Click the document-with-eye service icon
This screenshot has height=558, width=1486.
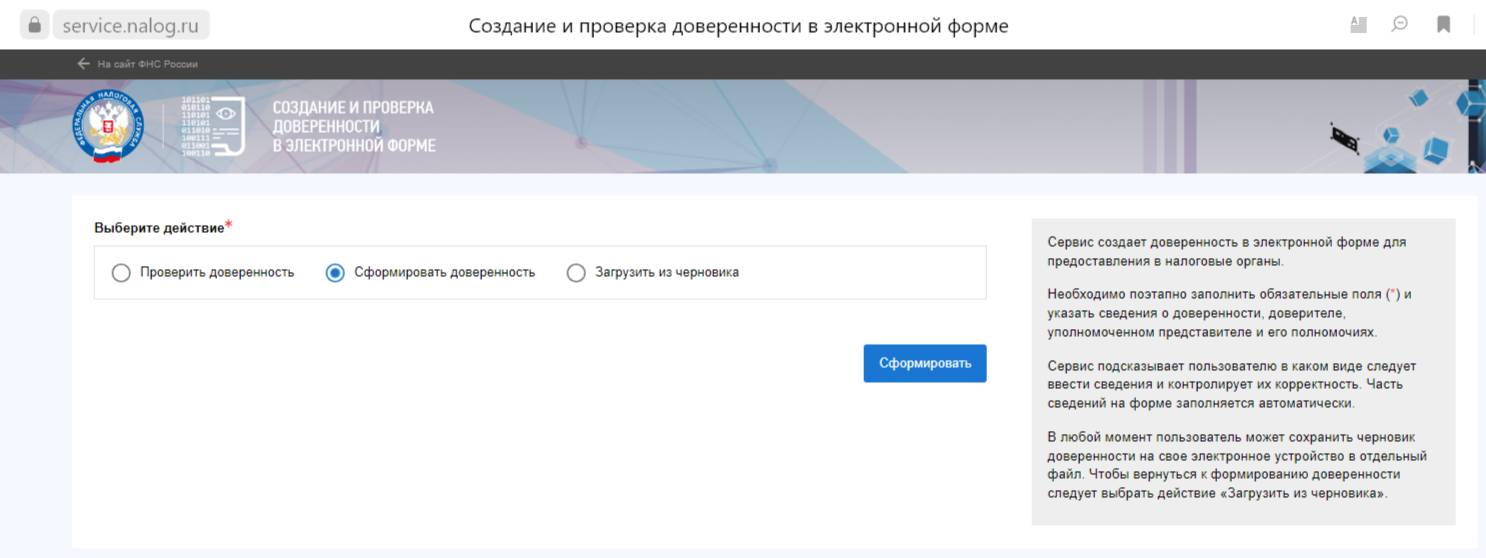213,127
